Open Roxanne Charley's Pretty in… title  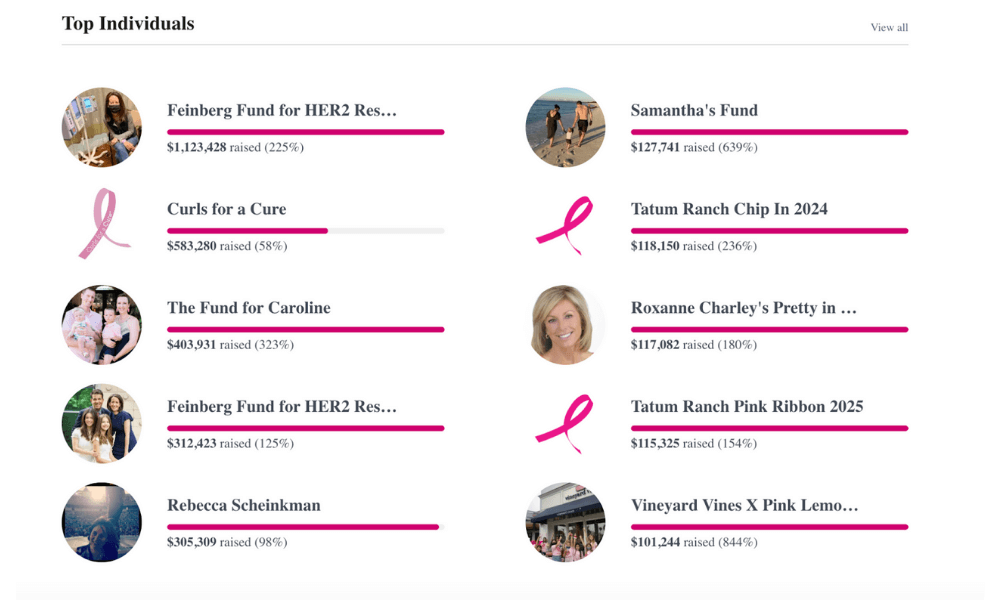pos(743,308)
